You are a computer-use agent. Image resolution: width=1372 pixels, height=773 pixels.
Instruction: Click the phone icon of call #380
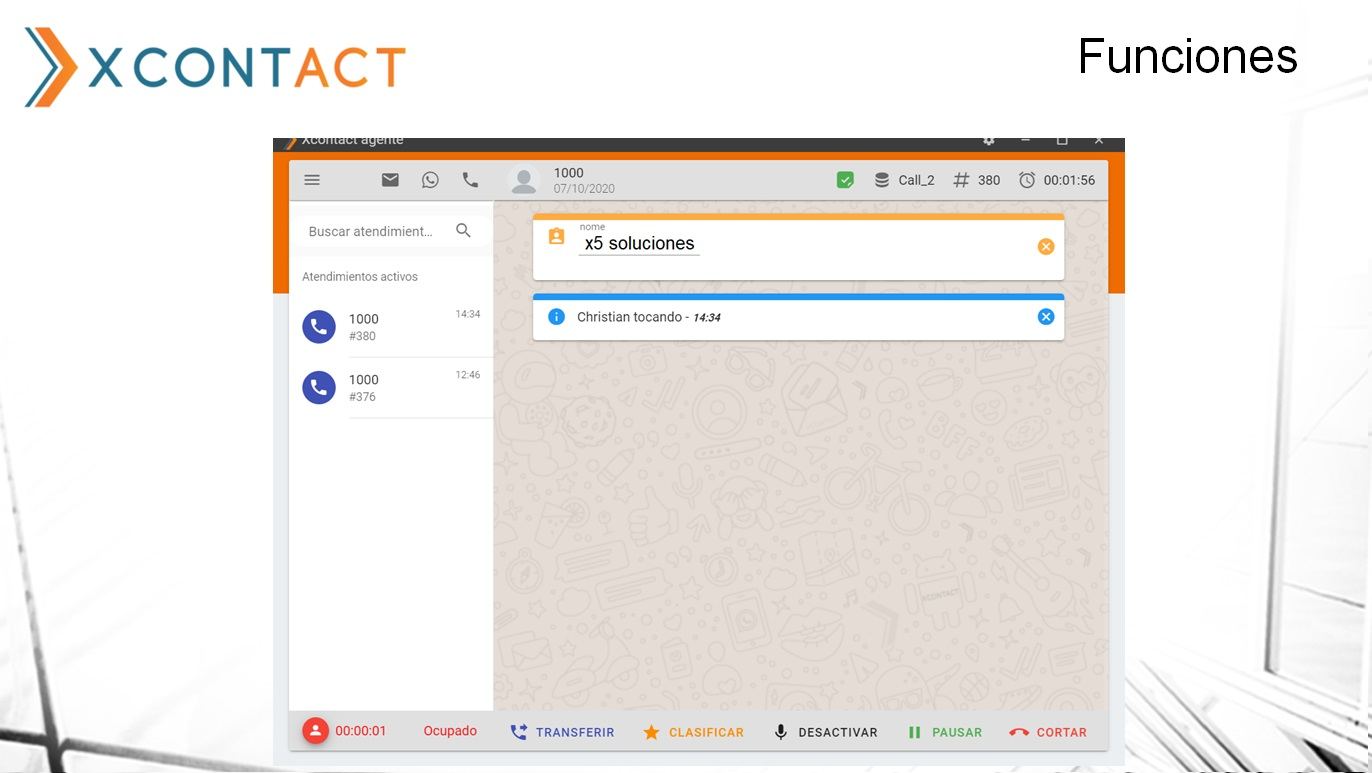tap(319, 327)
